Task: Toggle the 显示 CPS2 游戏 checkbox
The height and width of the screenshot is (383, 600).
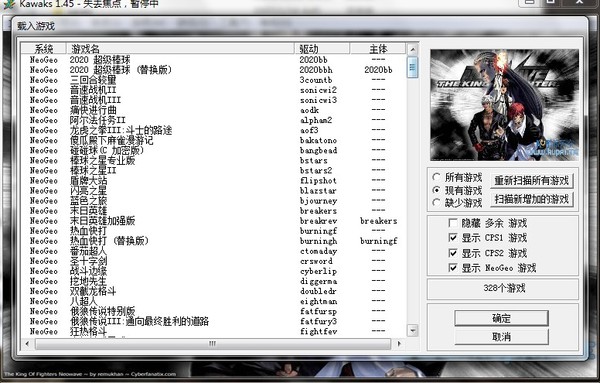Action: 453,253
